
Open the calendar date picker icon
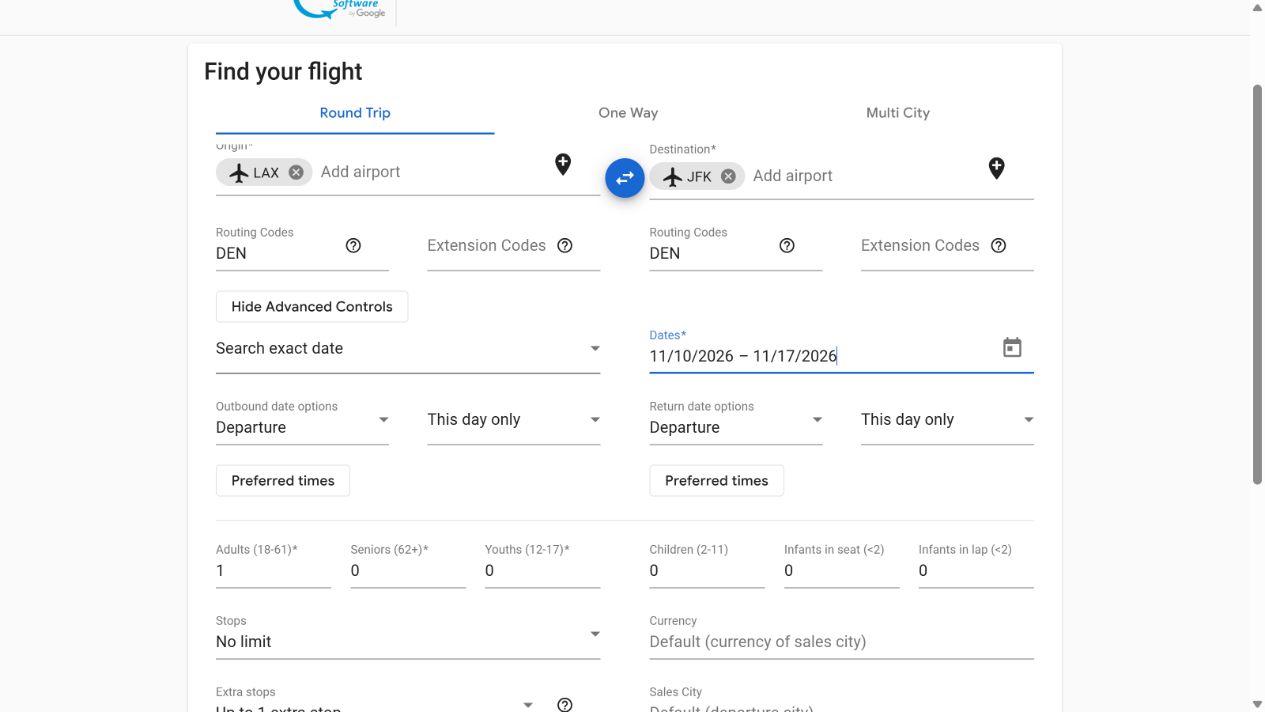(x=1012, y=347)
